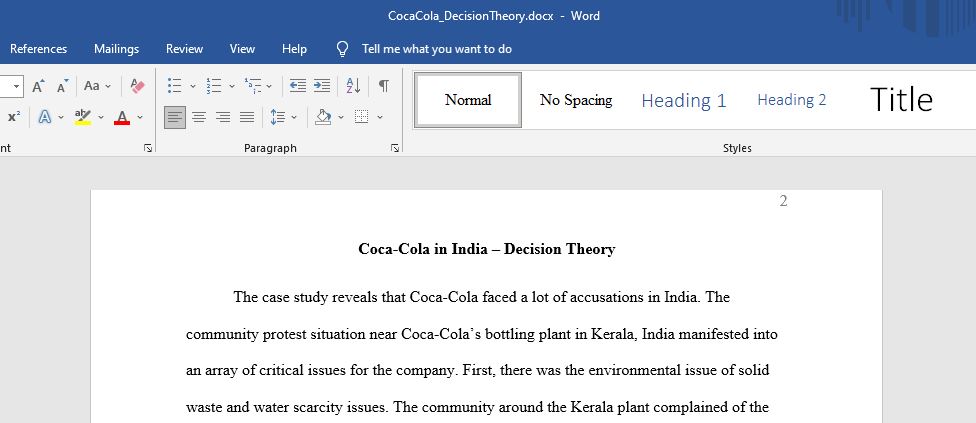Apply the Heading 2 style

coord(792,100)
